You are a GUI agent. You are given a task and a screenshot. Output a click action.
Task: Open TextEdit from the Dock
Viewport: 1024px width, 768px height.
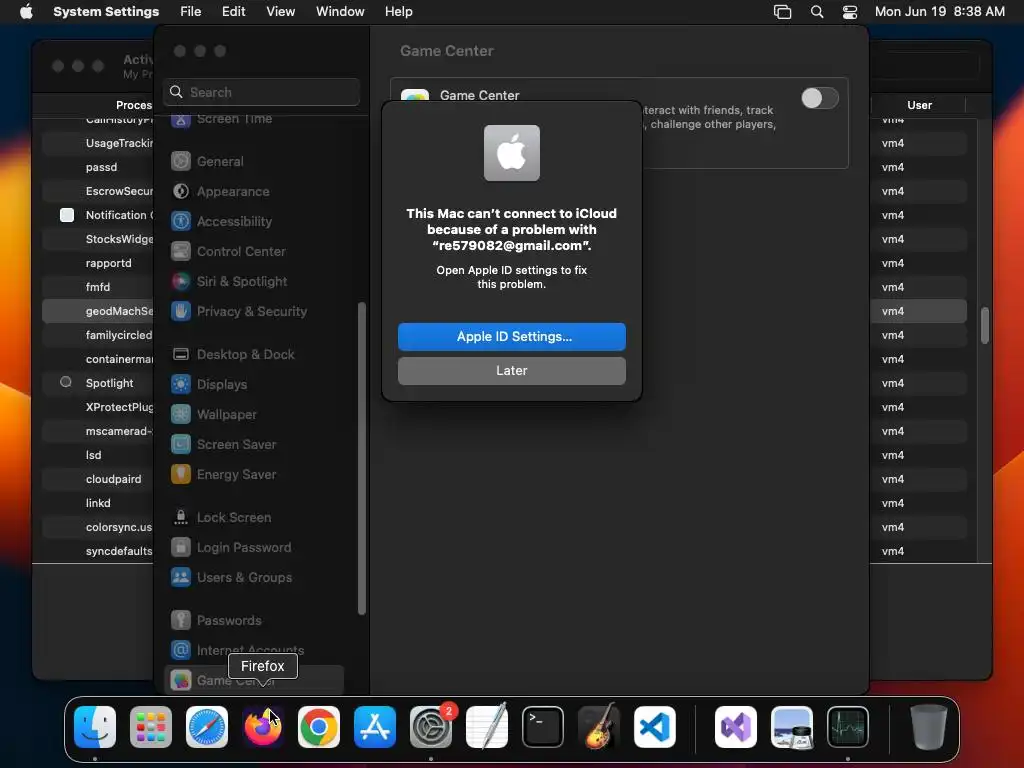tap(487, 727)
